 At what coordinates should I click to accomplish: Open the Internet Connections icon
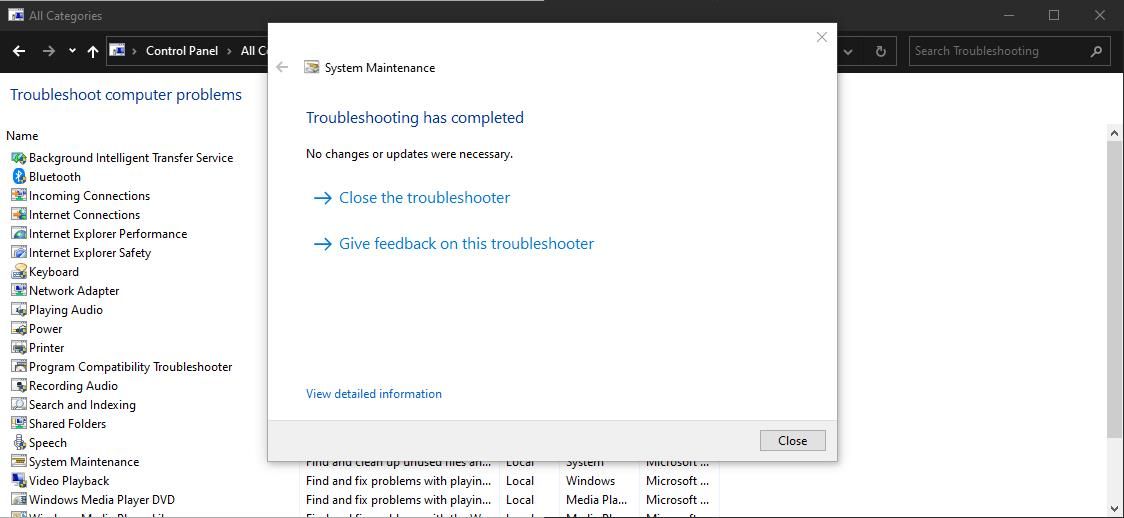click(19, 215)
